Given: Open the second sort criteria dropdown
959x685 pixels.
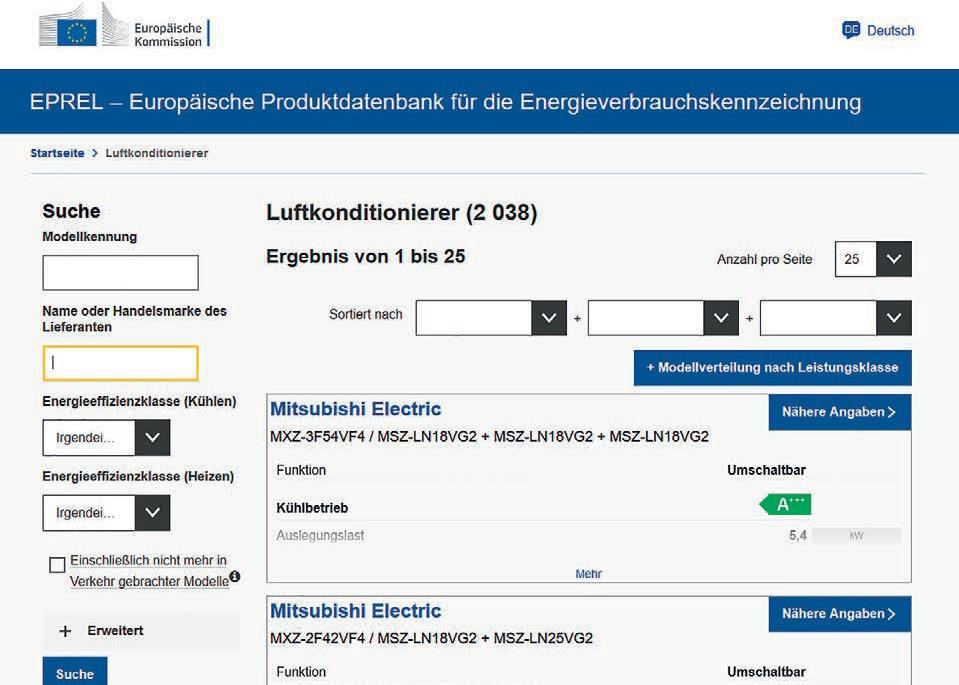Looking at the screenshot, I should (663, 317).
